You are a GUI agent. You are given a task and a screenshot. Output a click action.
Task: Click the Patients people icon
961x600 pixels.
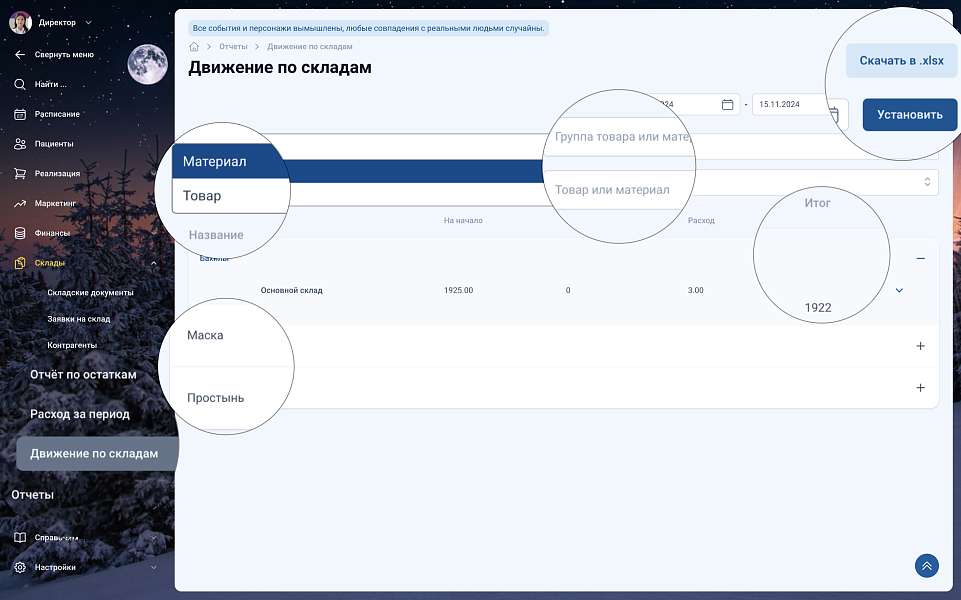(x=20, y=144)
